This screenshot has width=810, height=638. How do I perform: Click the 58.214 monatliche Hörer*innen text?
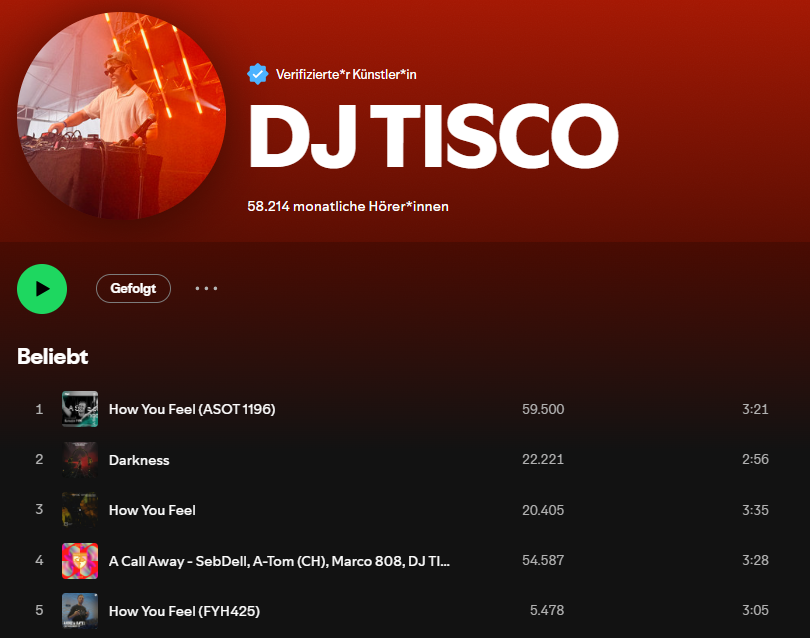[348, 207]
